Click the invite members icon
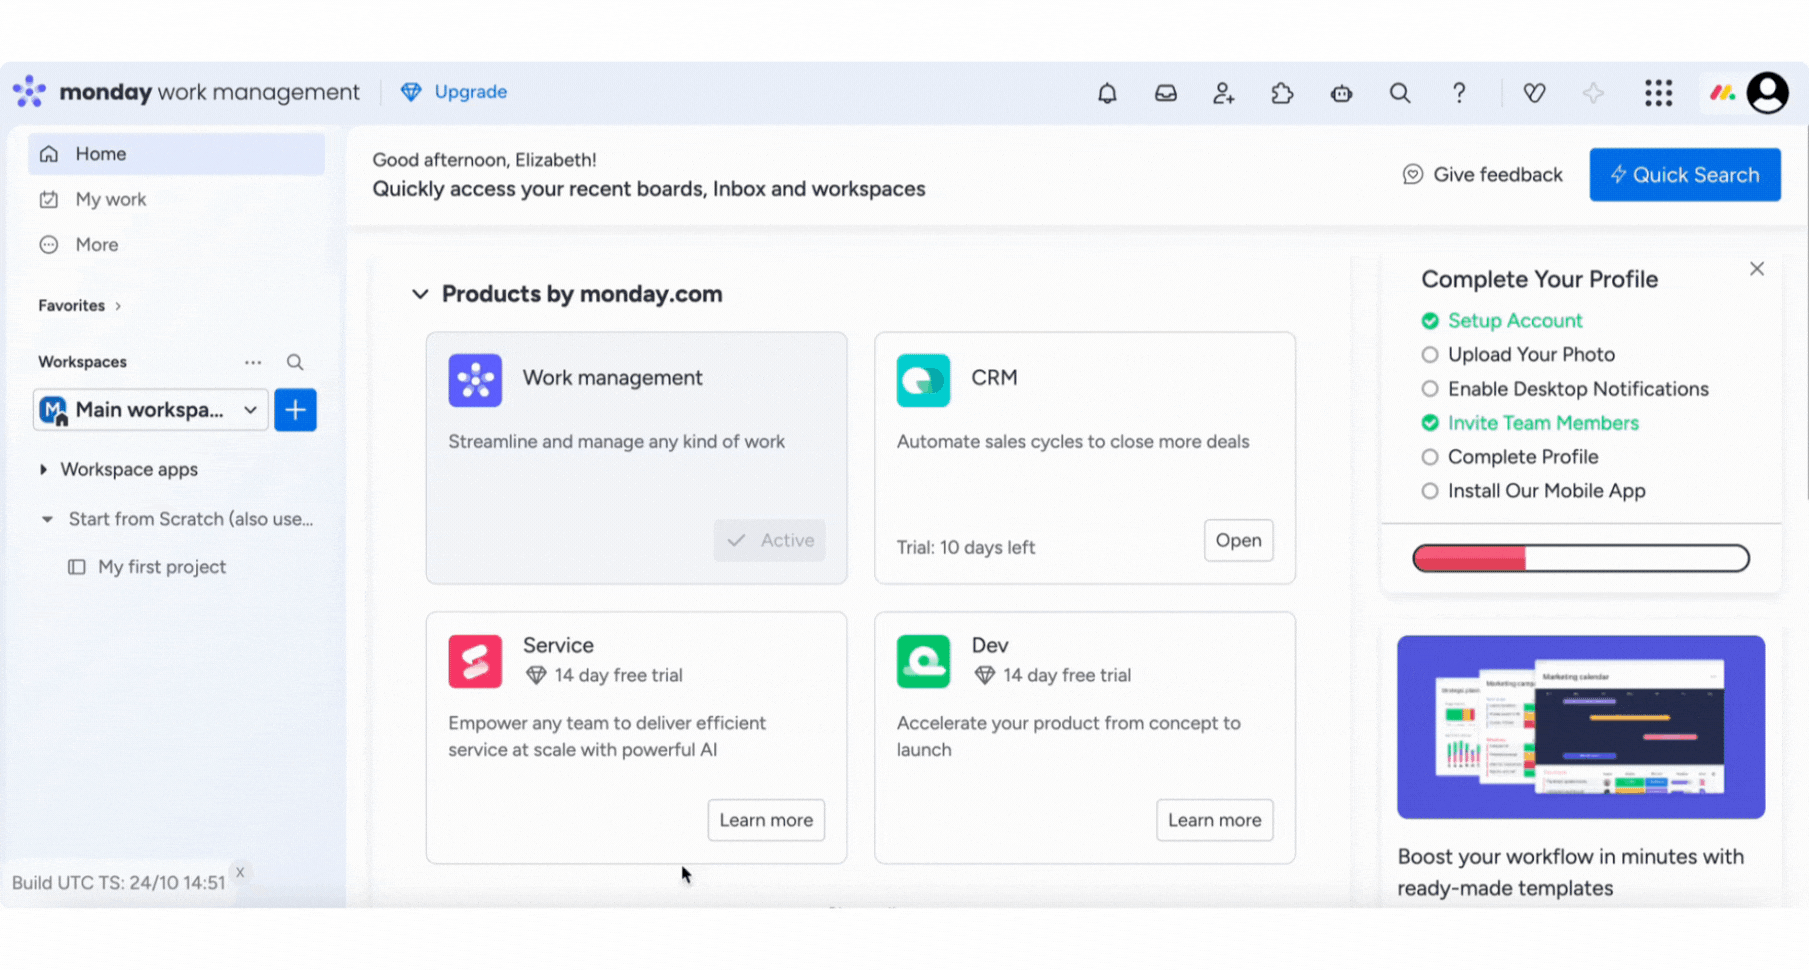 point(1223,93)
